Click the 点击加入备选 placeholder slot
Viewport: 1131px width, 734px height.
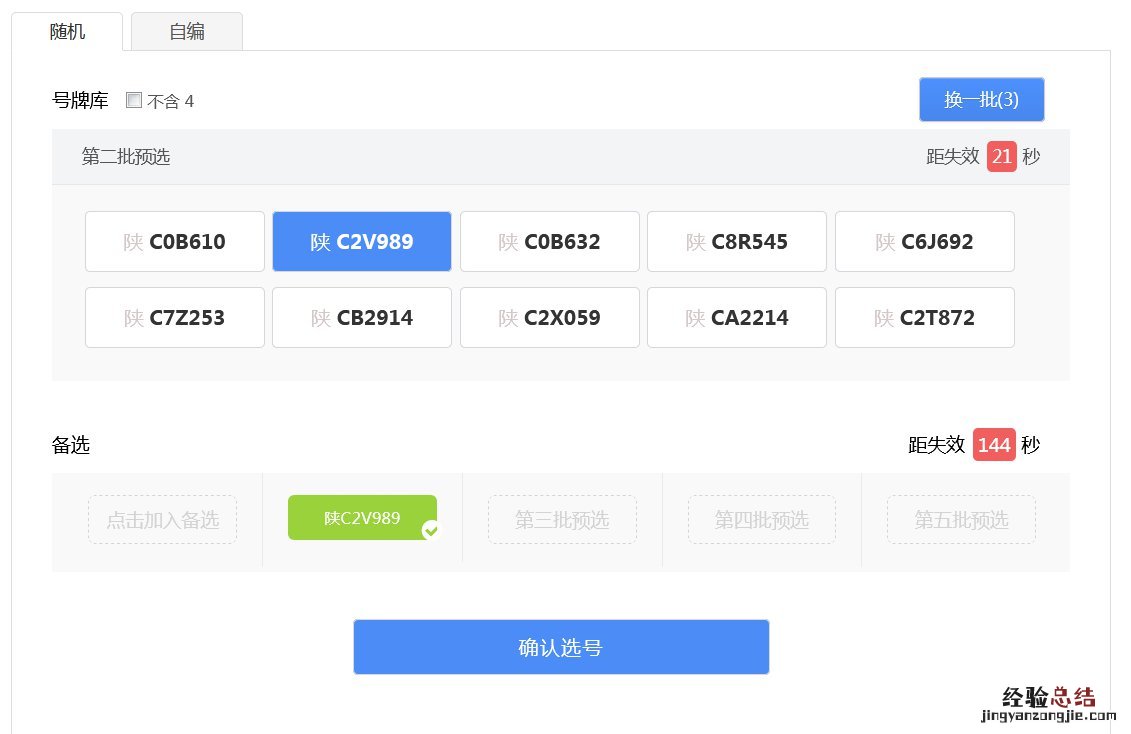point(162,520)
